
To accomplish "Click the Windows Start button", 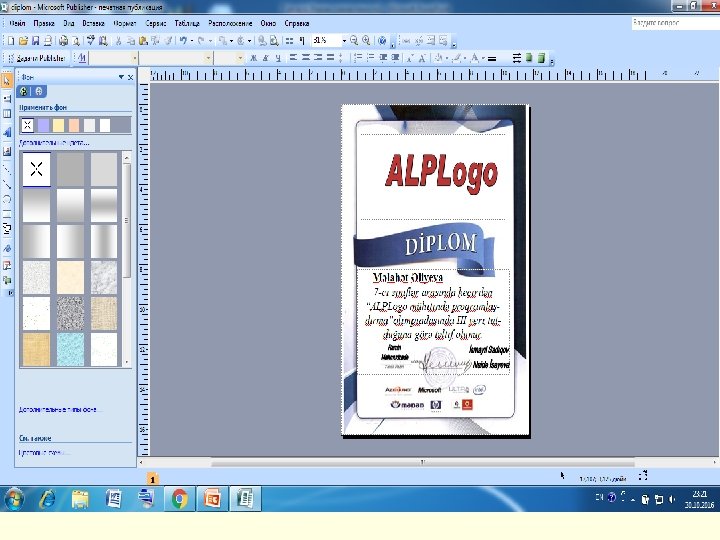I will tap(14, 499).
